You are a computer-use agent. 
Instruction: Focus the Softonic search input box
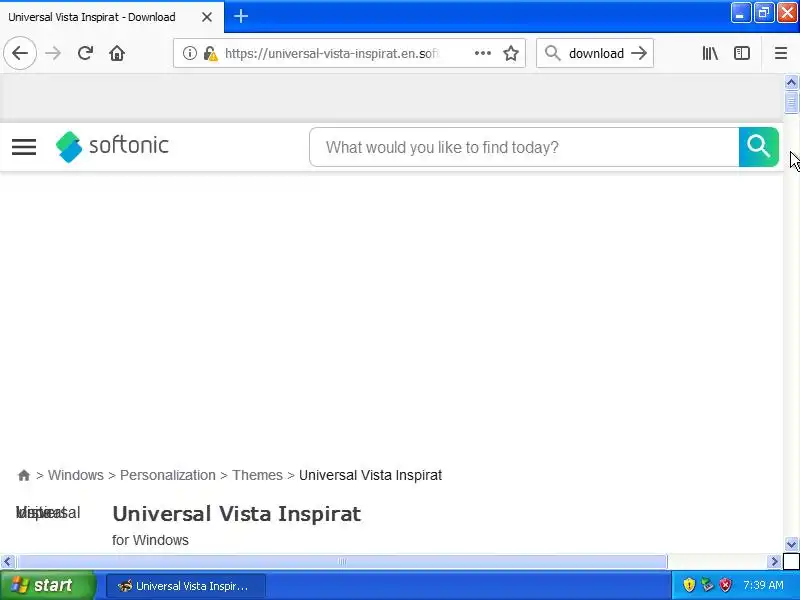tap(524, 147)
